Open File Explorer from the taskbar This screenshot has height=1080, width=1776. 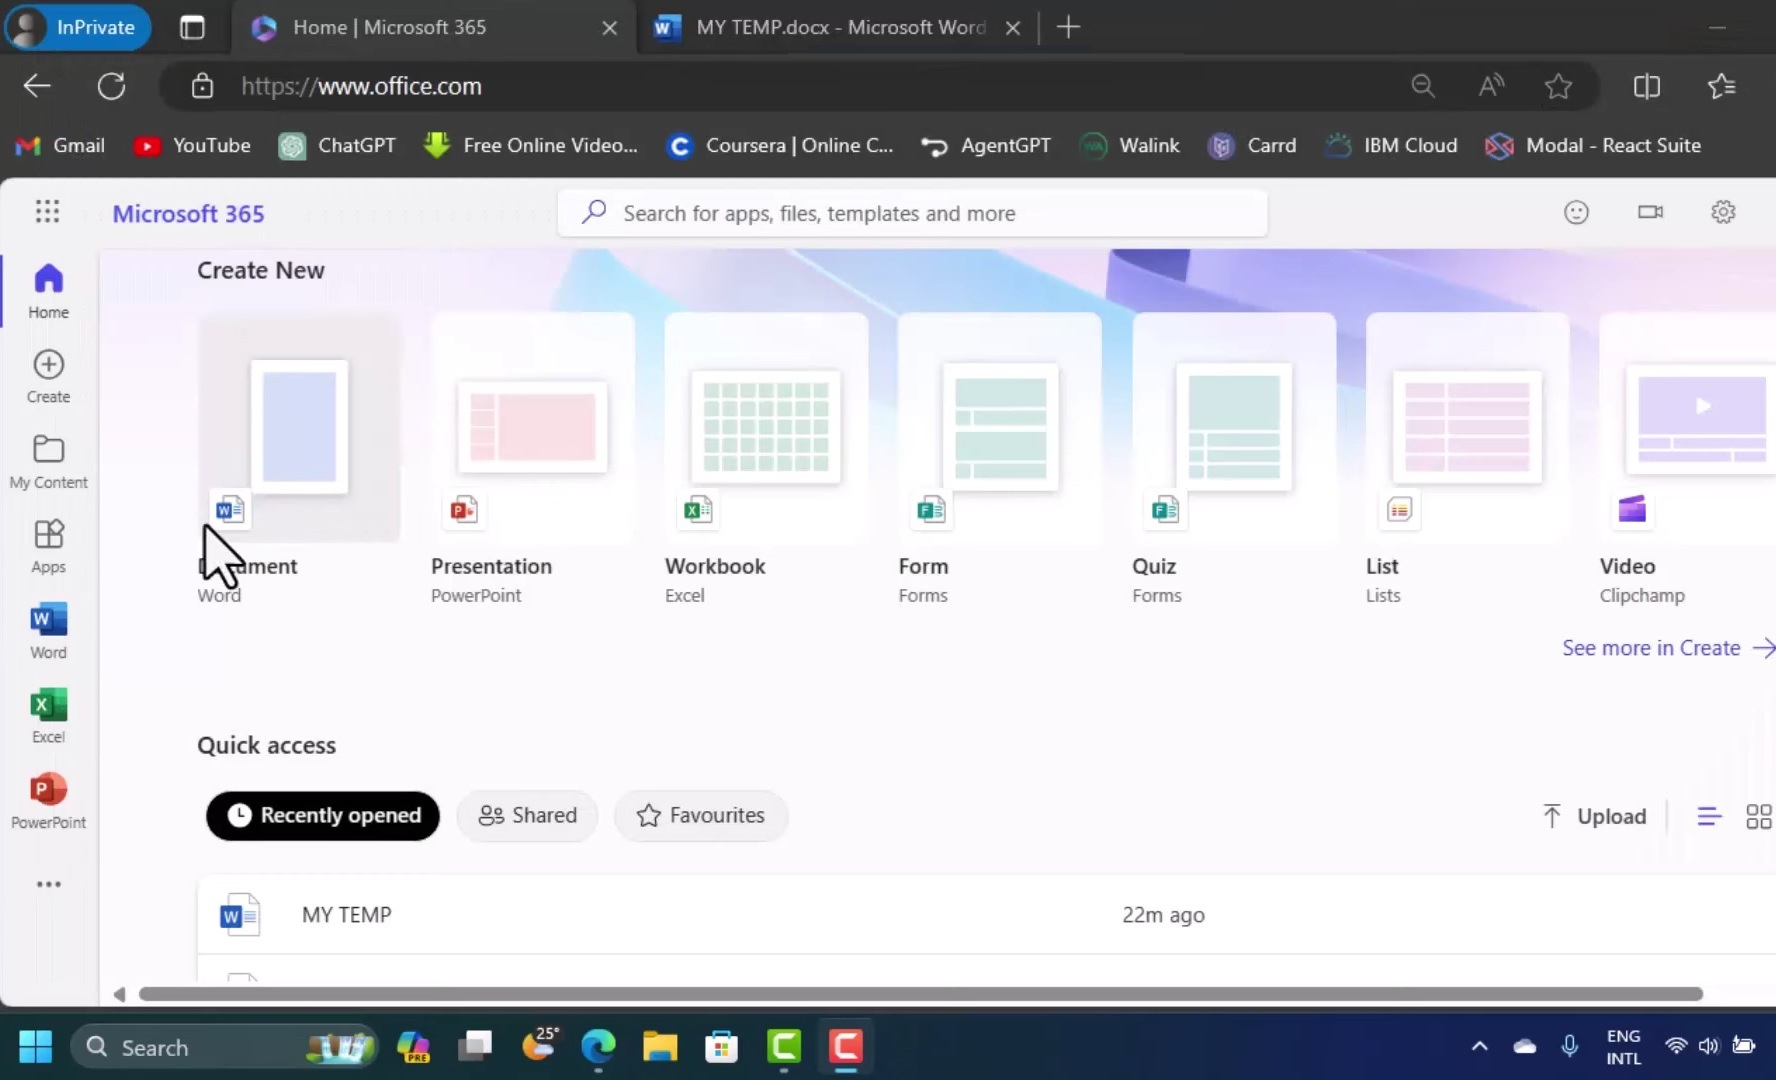660,1047
